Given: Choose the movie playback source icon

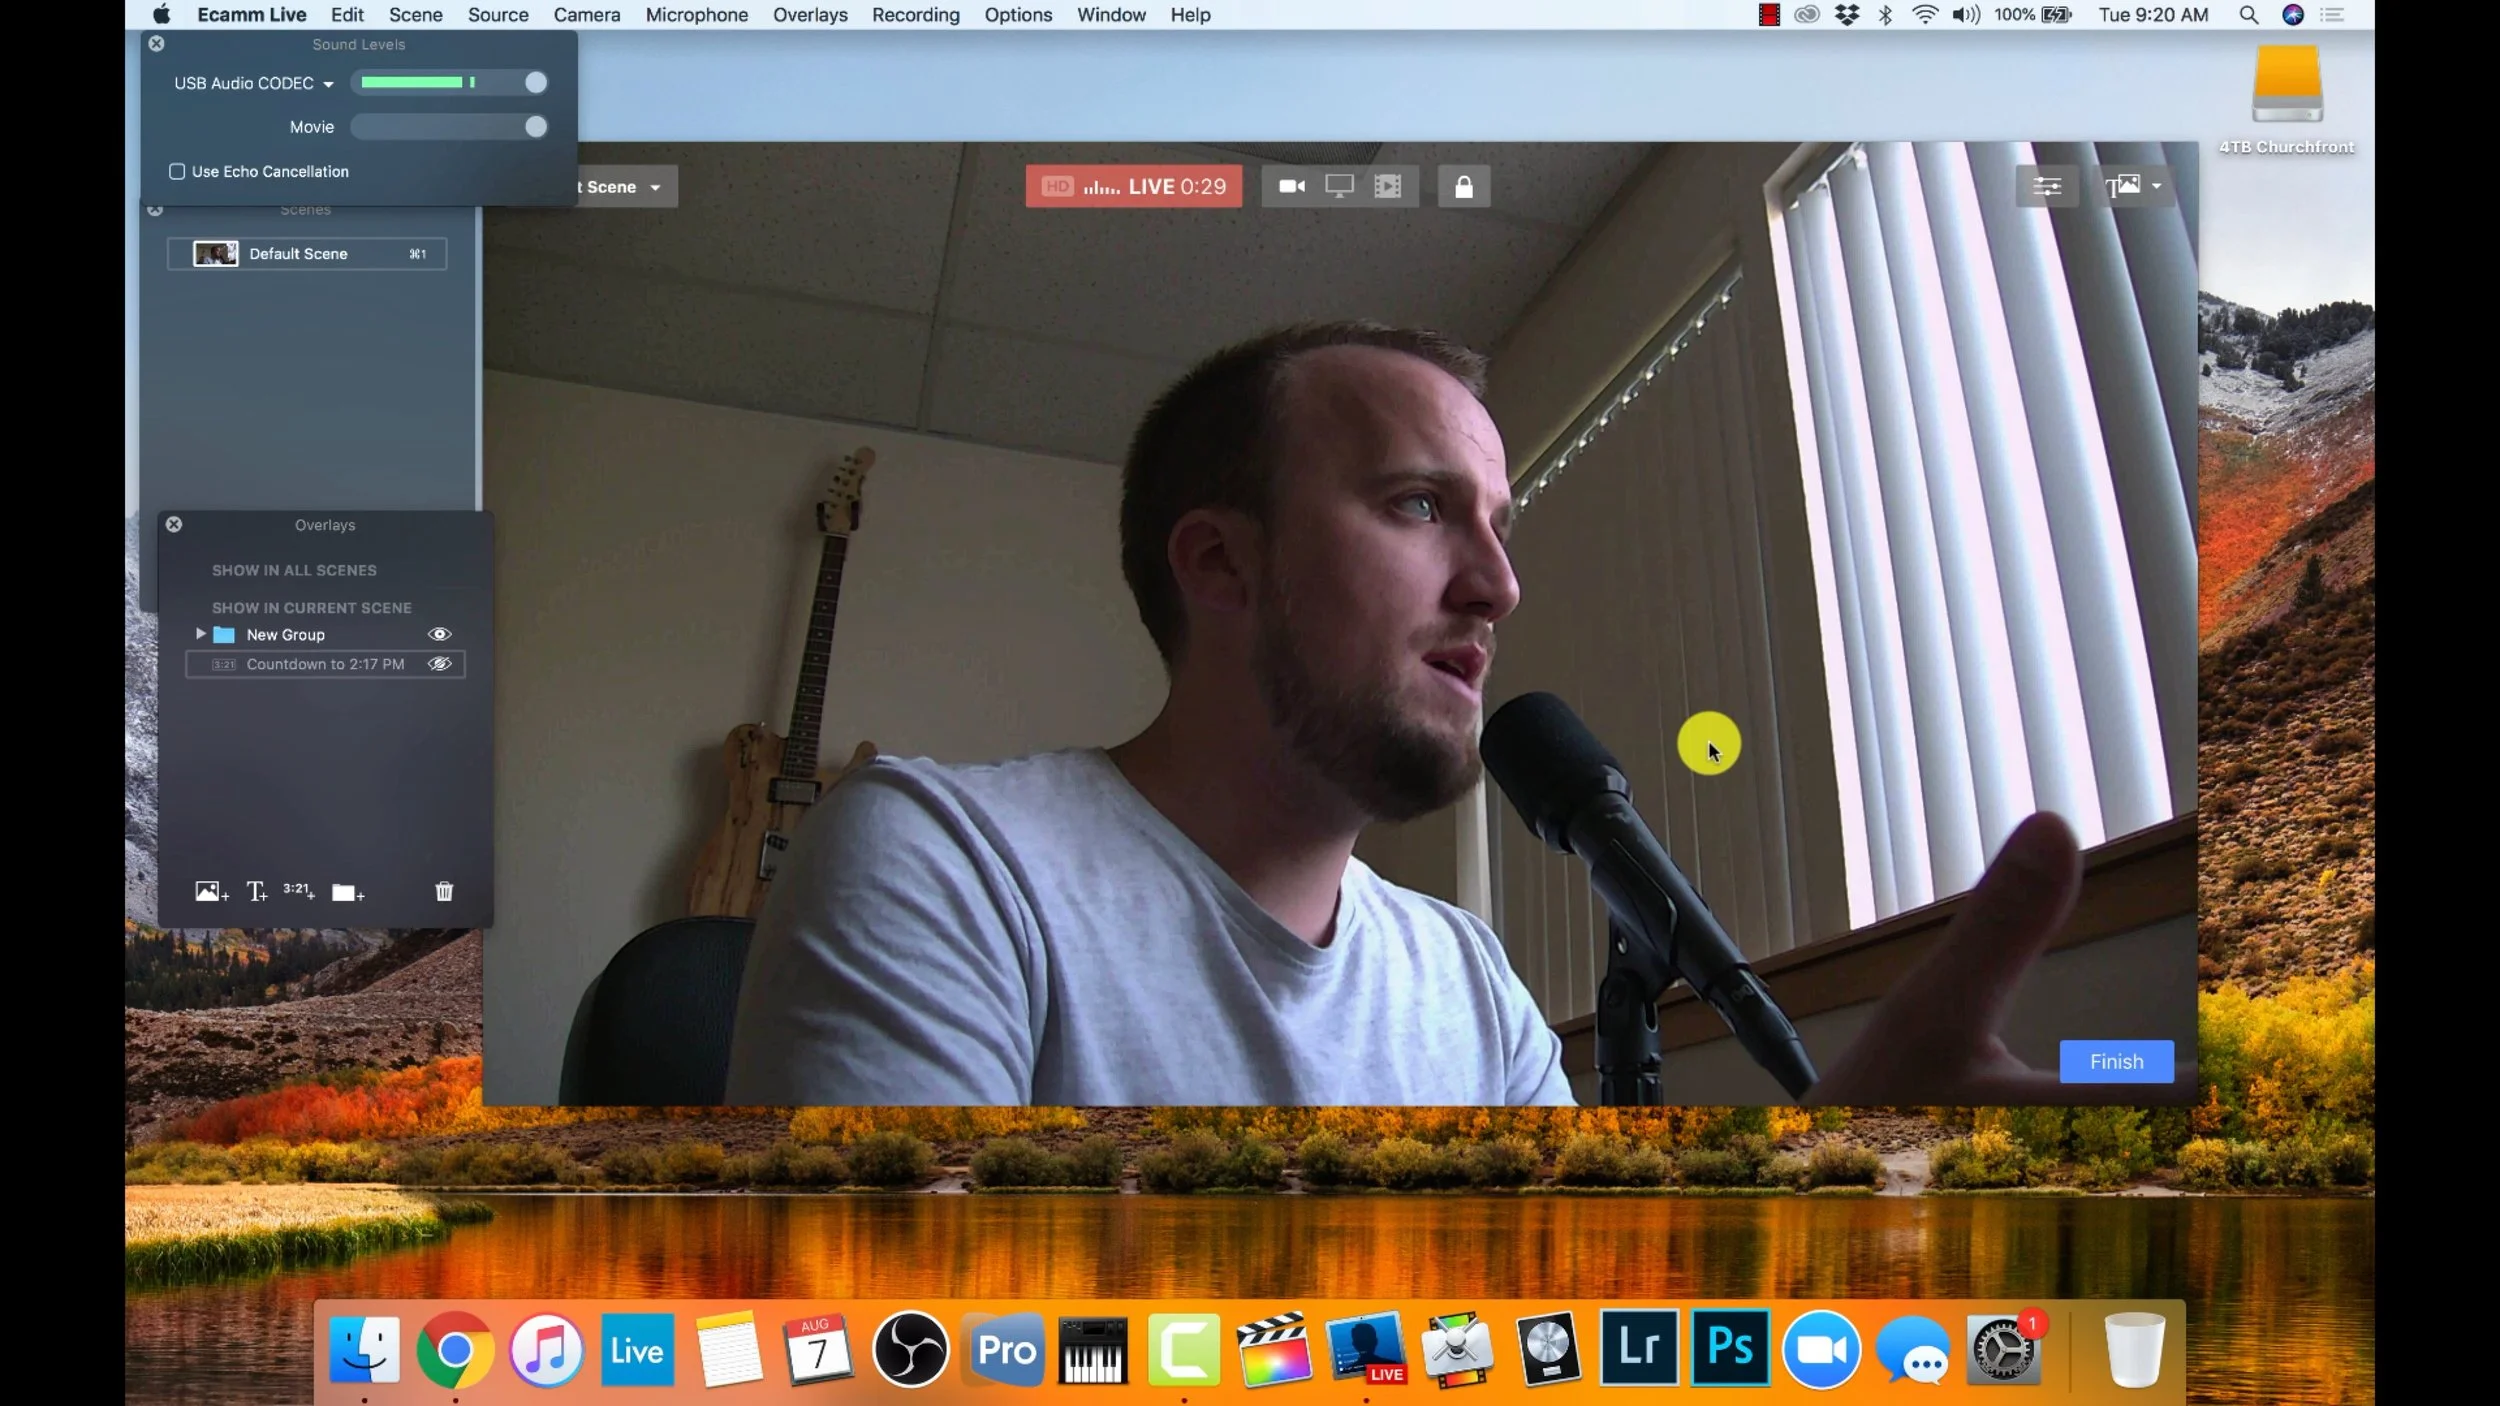Looking at the screenshot, I should click(1388, 186).
